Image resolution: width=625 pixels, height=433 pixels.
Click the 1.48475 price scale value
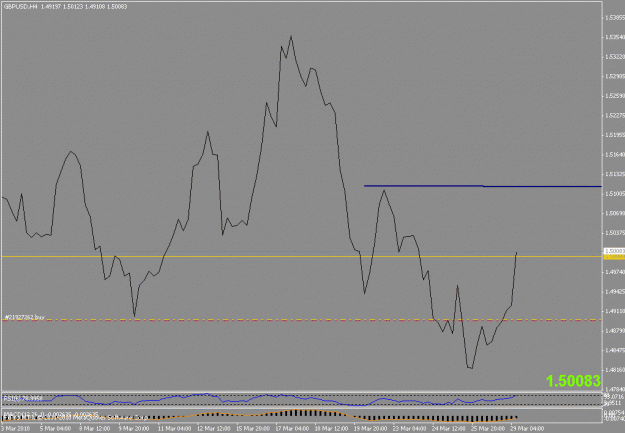click(615, 350)
